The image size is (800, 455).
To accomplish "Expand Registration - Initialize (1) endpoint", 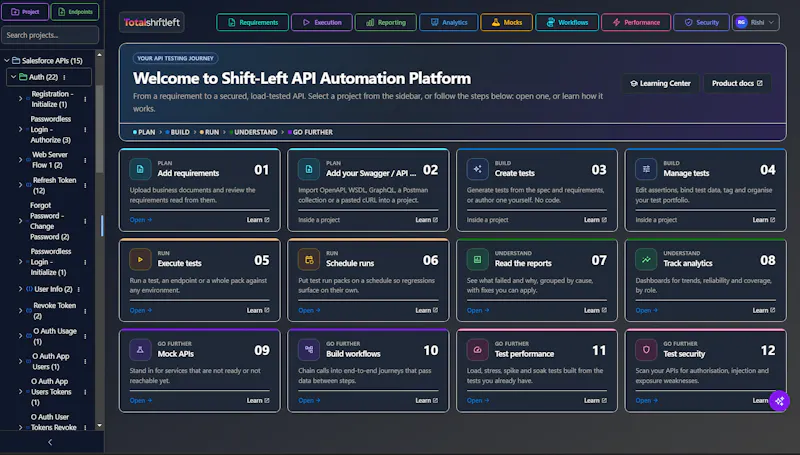I will (x=20, y=99).
